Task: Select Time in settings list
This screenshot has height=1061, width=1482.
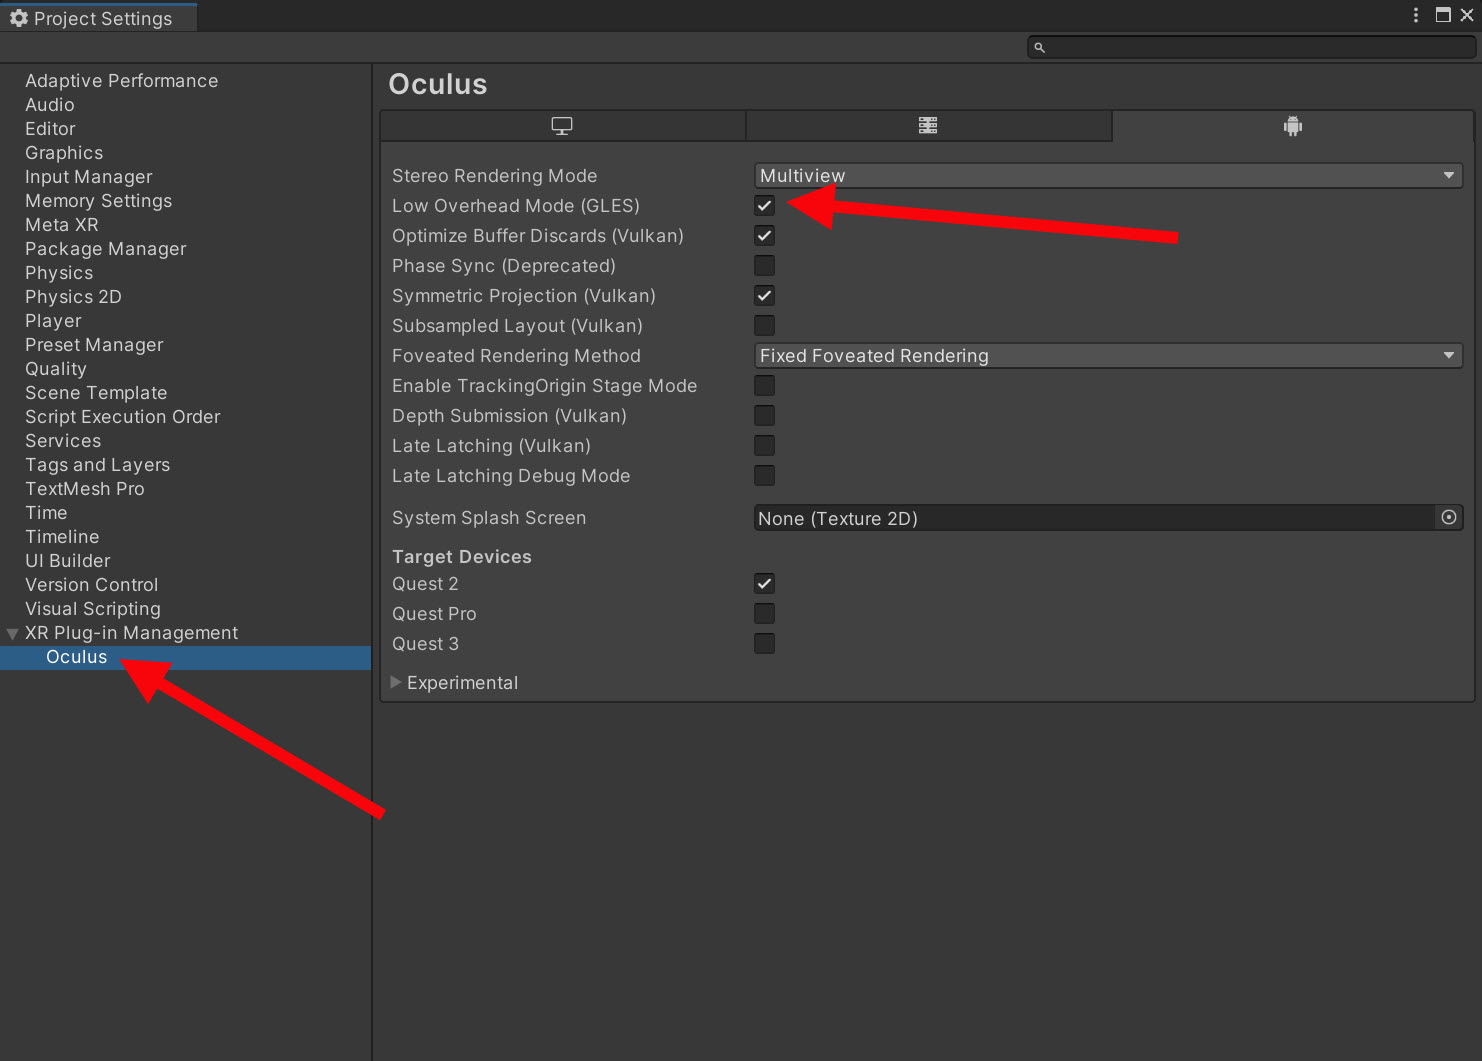Action: tap(46, 513)
